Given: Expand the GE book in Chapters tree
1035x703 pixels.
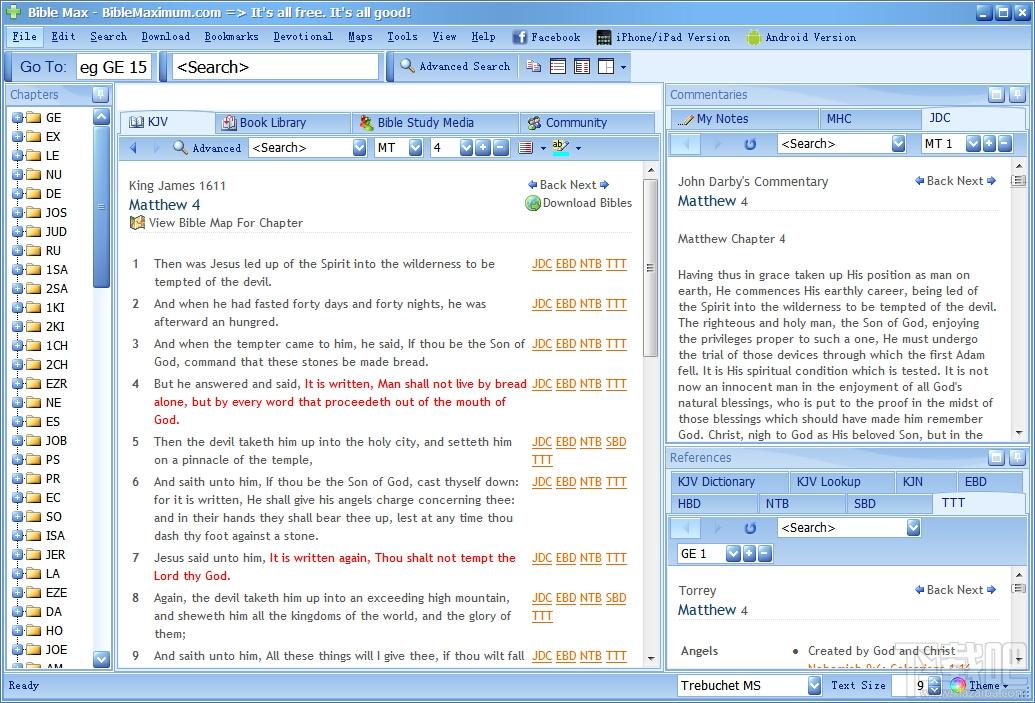Looking at the screenshot, I should (18, 117).
